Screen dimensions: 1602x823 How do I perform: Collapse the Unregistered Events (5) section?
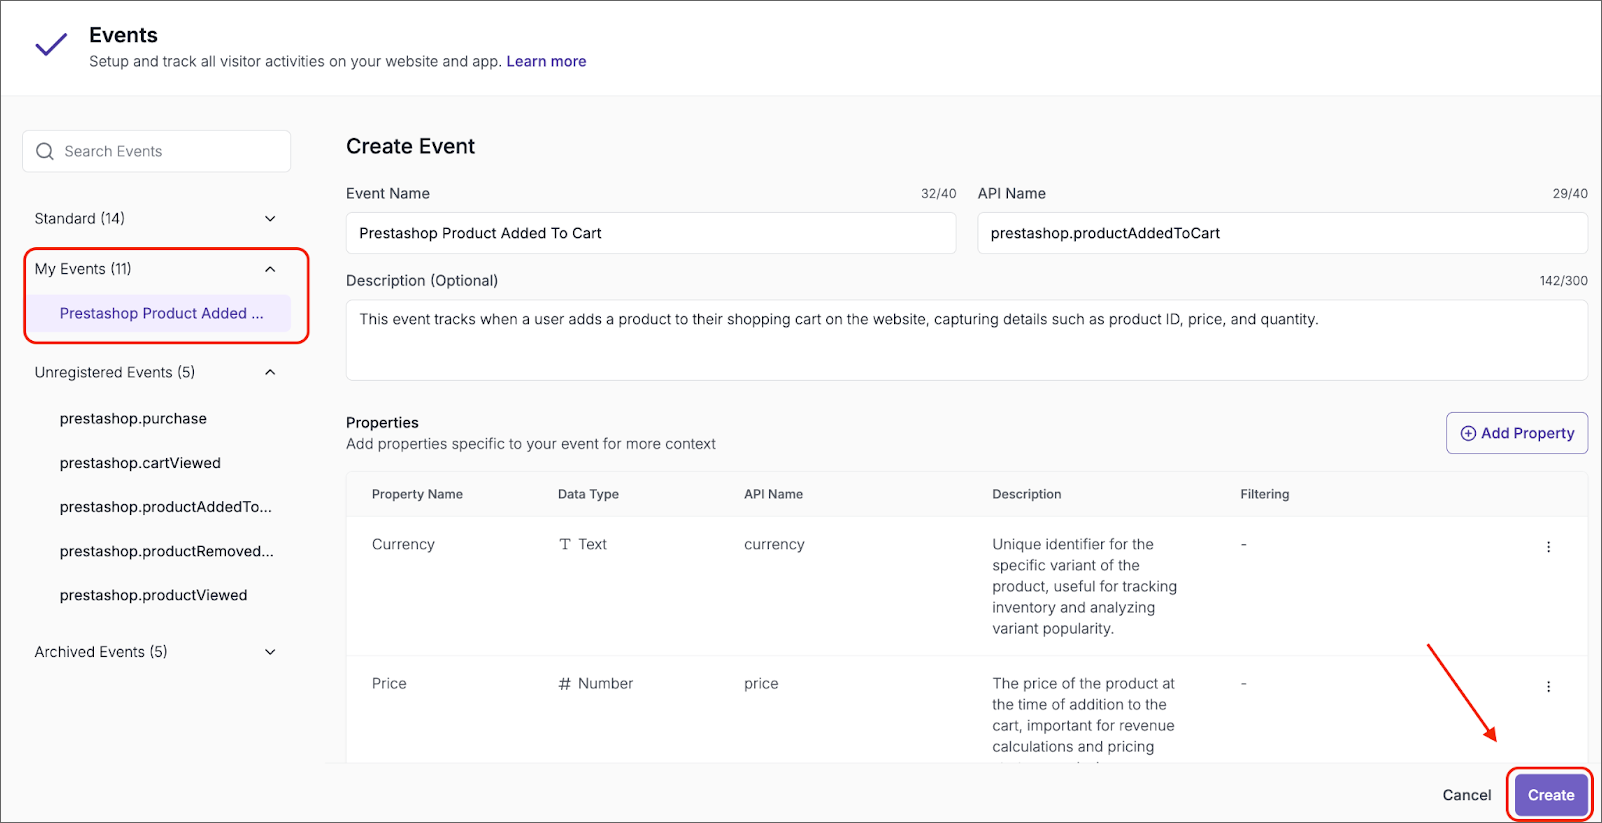tap(270, 372)
